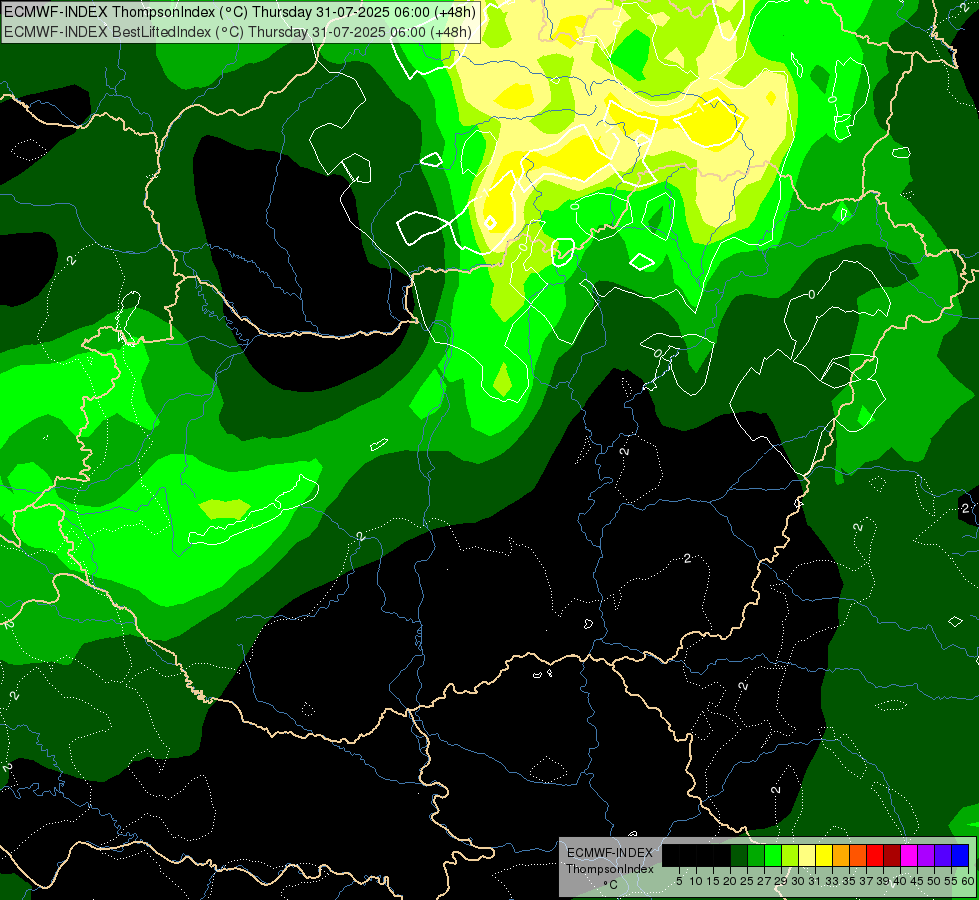Select the pure blue legend swatch (55-60)
The height and width of the screenshot is (900, 979).
pos(960,855)
